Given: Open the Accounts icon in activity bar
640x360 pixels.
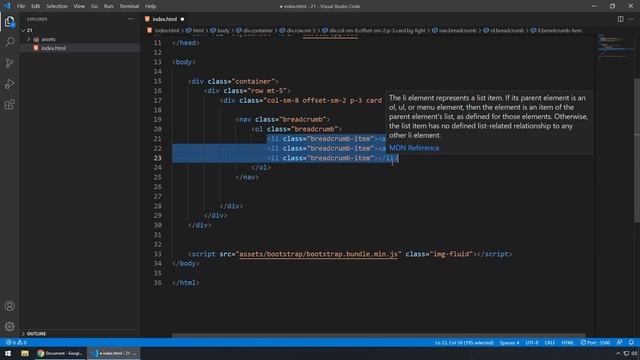Looking at the screenshot, I should (9, 306).
